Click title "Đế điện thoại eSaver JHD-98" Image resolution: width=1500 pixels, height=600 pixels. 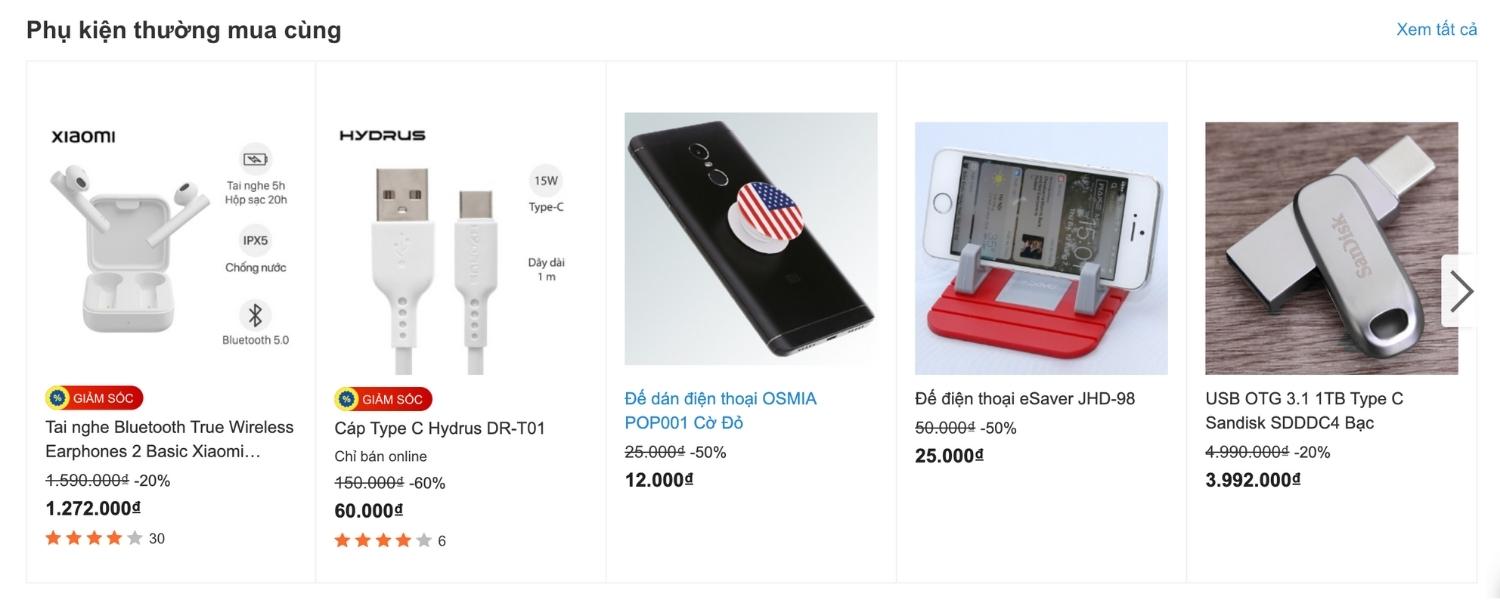[x=1025, y=398]
